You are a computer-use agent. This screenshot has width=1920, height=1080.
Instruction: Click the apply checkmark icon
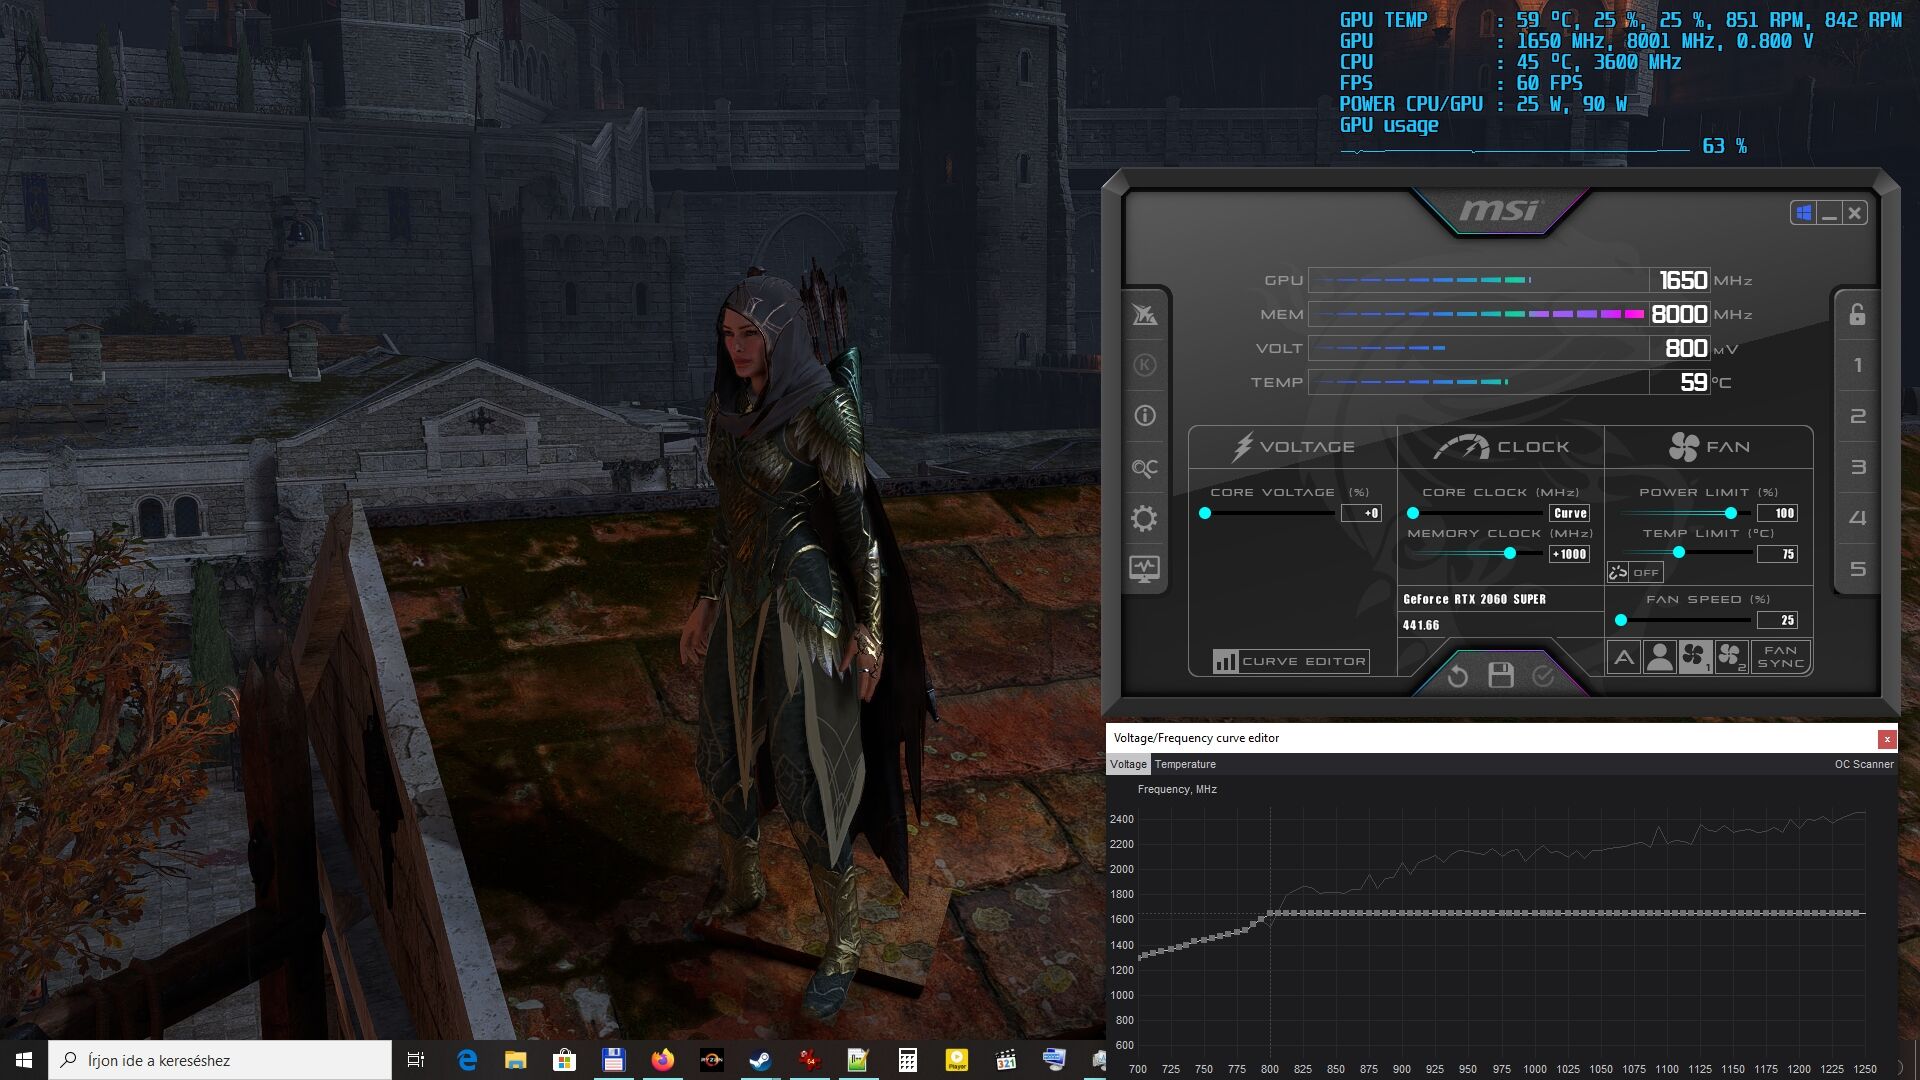(x=1543, y=676)
